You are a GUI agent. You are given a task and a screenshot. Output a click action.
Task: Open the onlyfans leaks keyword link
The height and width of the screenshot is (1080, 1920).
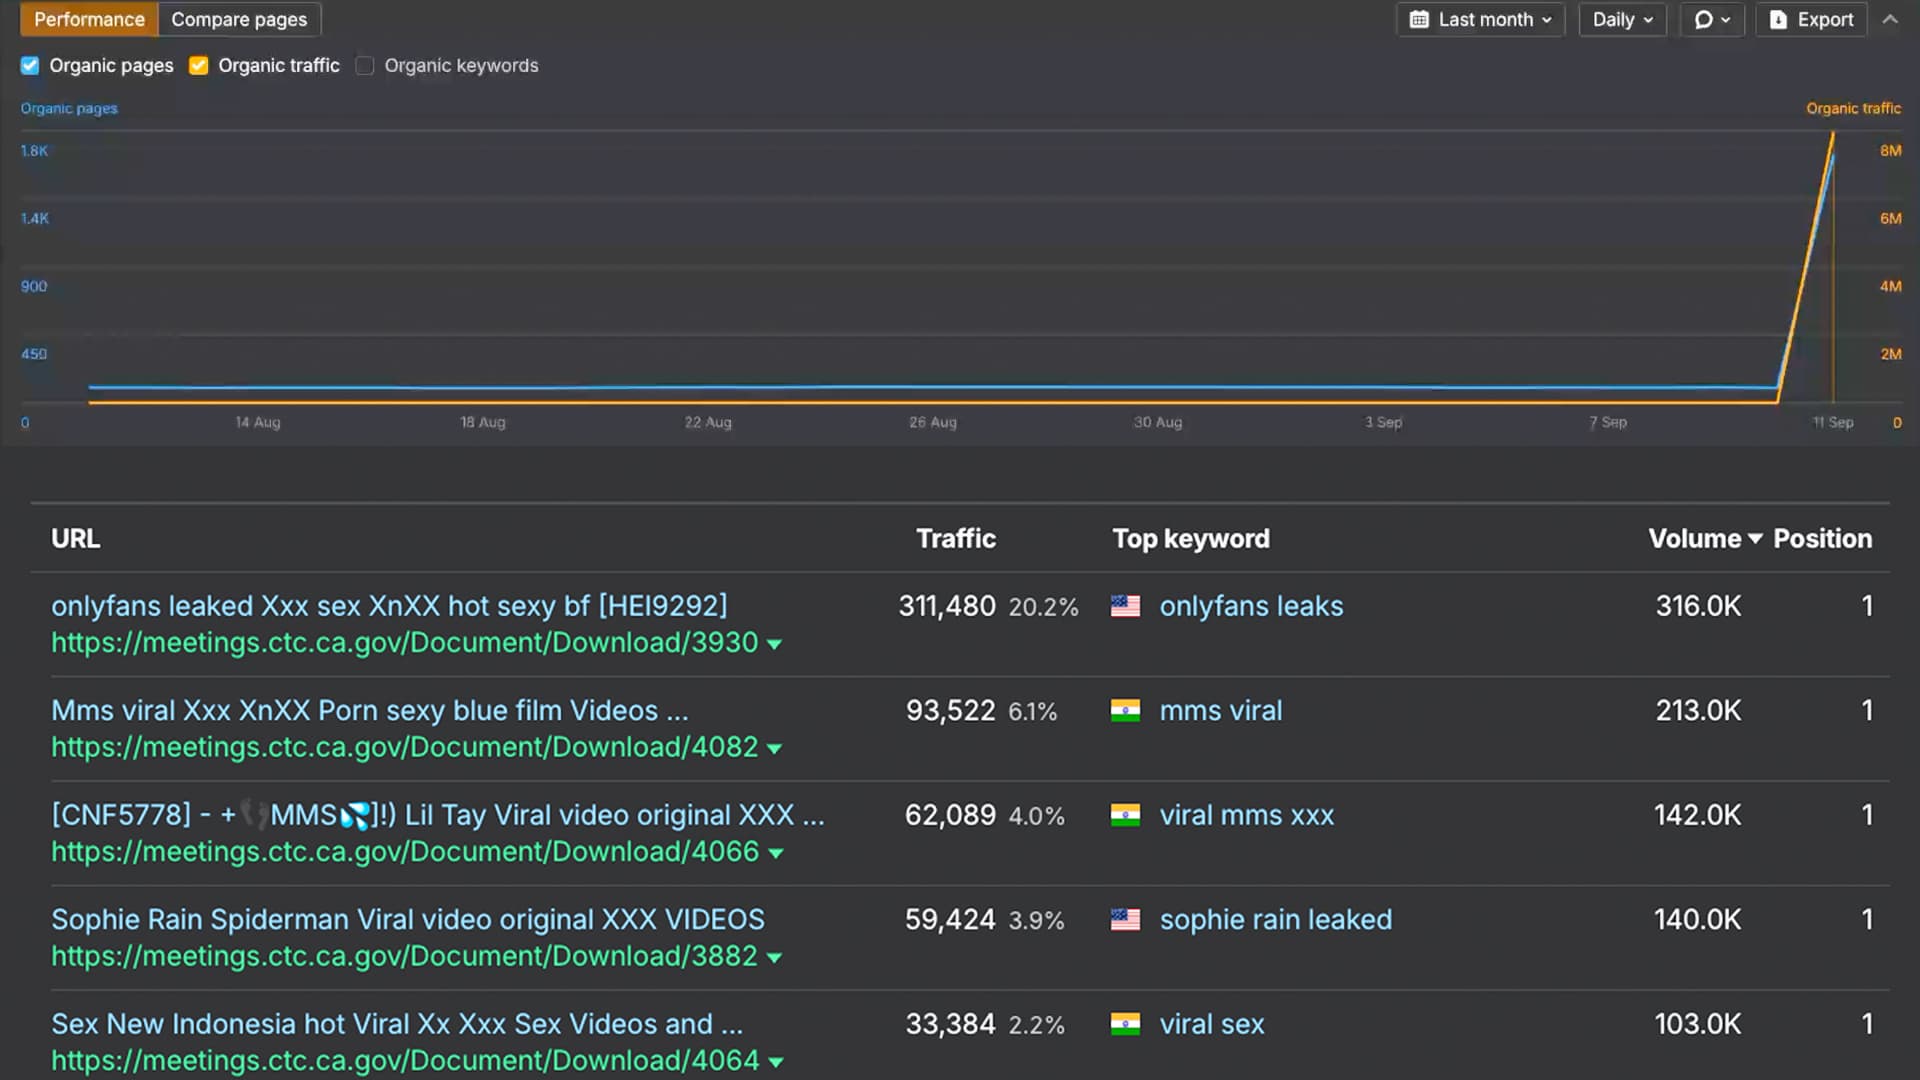pyautogui.click(x=1250, y=605)
